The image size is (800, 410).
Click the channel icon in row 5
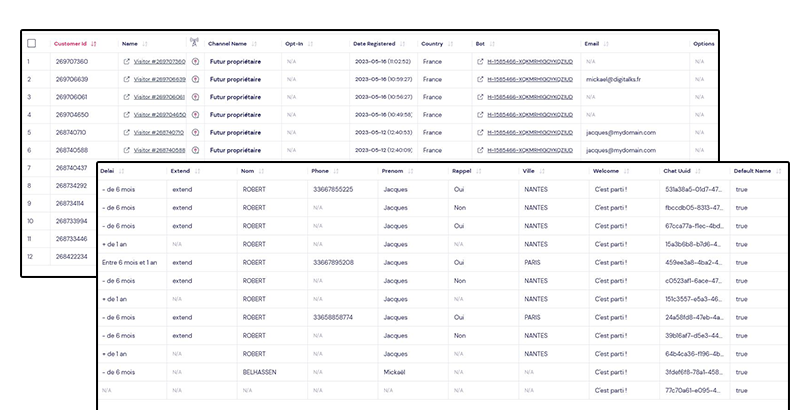(x=196, y=132)
